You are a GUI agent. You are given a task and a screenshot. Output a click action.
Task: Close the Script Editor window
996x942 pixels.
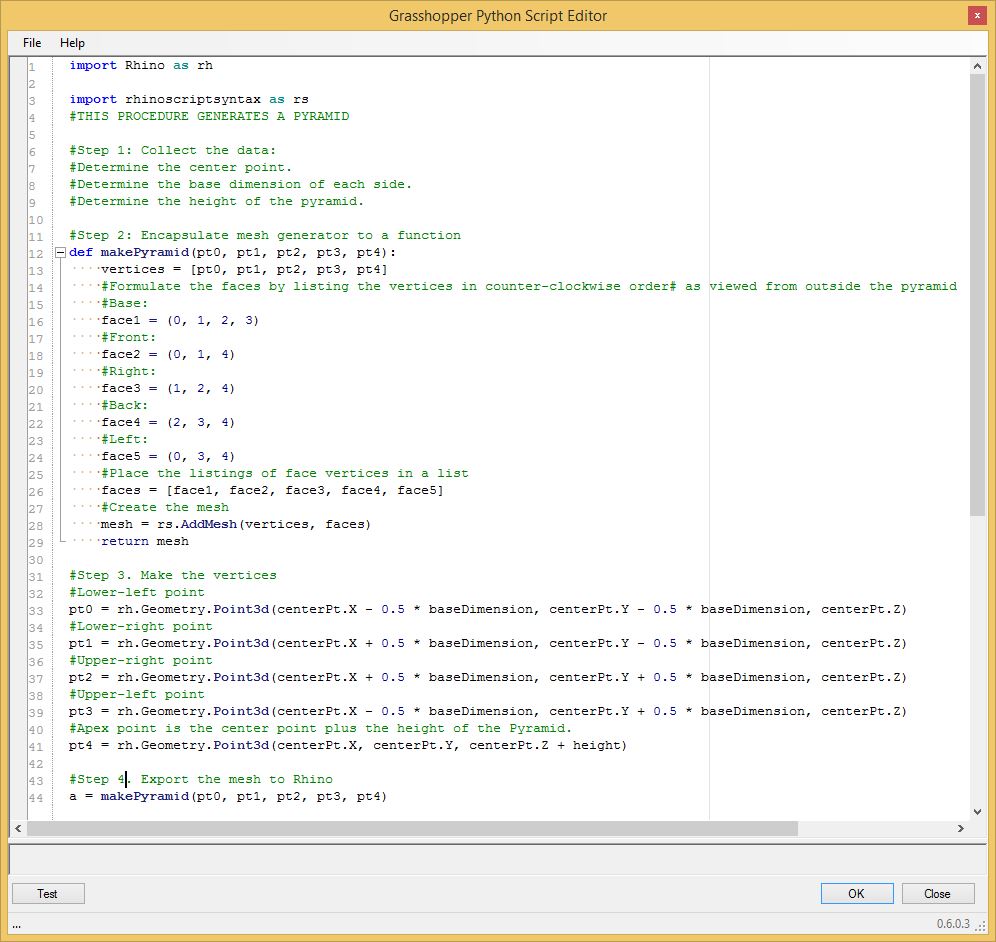coord(977,16)
